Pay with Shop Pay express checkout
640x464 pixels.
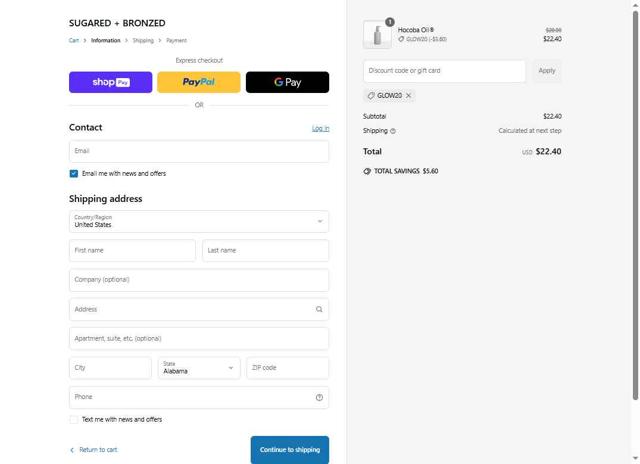coord(110,82)
